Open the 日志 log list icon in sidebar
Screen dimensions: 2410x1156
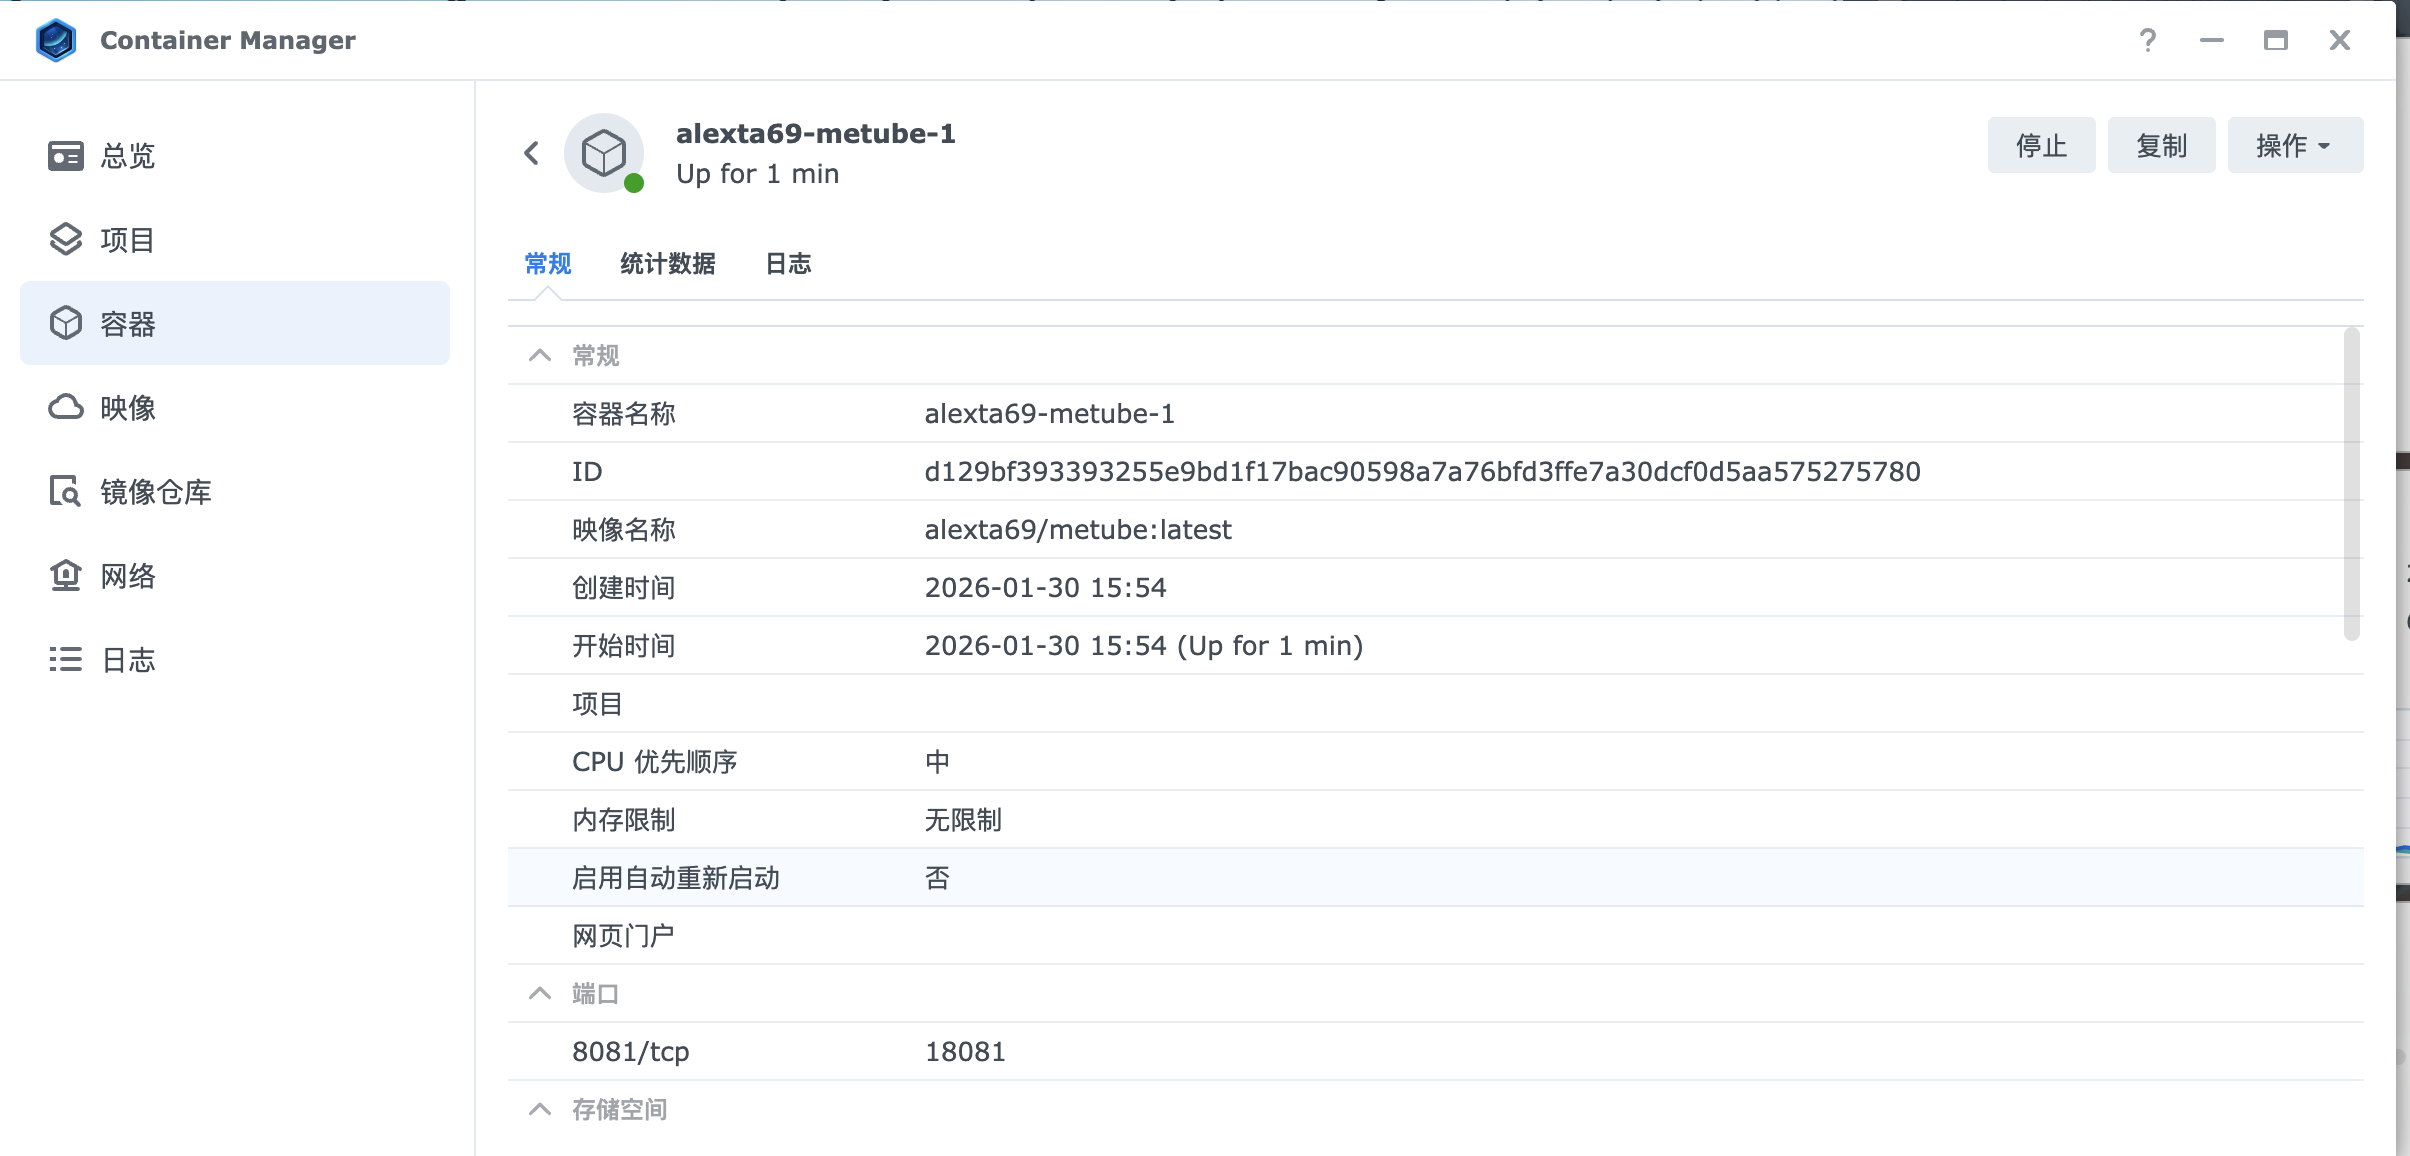(x=66, y=659)
